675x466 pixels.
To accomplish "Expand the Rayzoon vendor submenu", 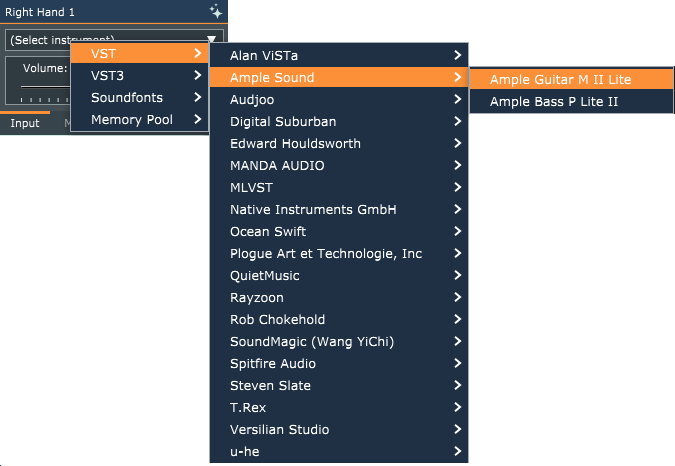I will (339, 297).
